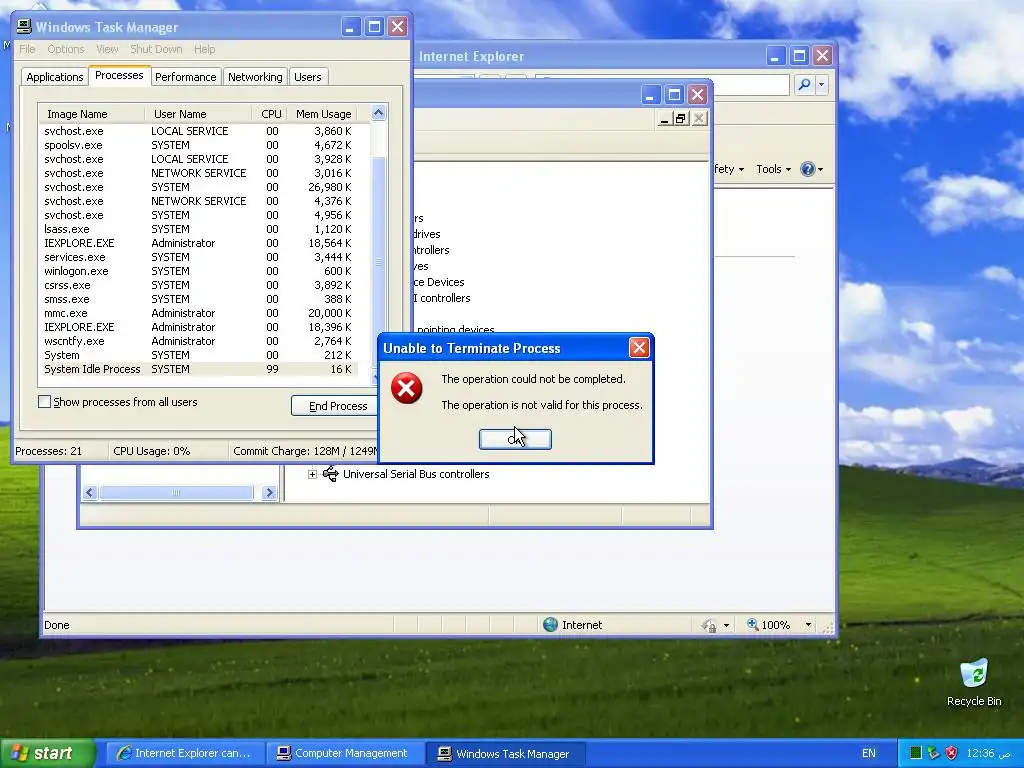Screen dimensions: 1024x768
Task: Open the Recycle Bin desktop icon
Action: click(x=974, y=682)
